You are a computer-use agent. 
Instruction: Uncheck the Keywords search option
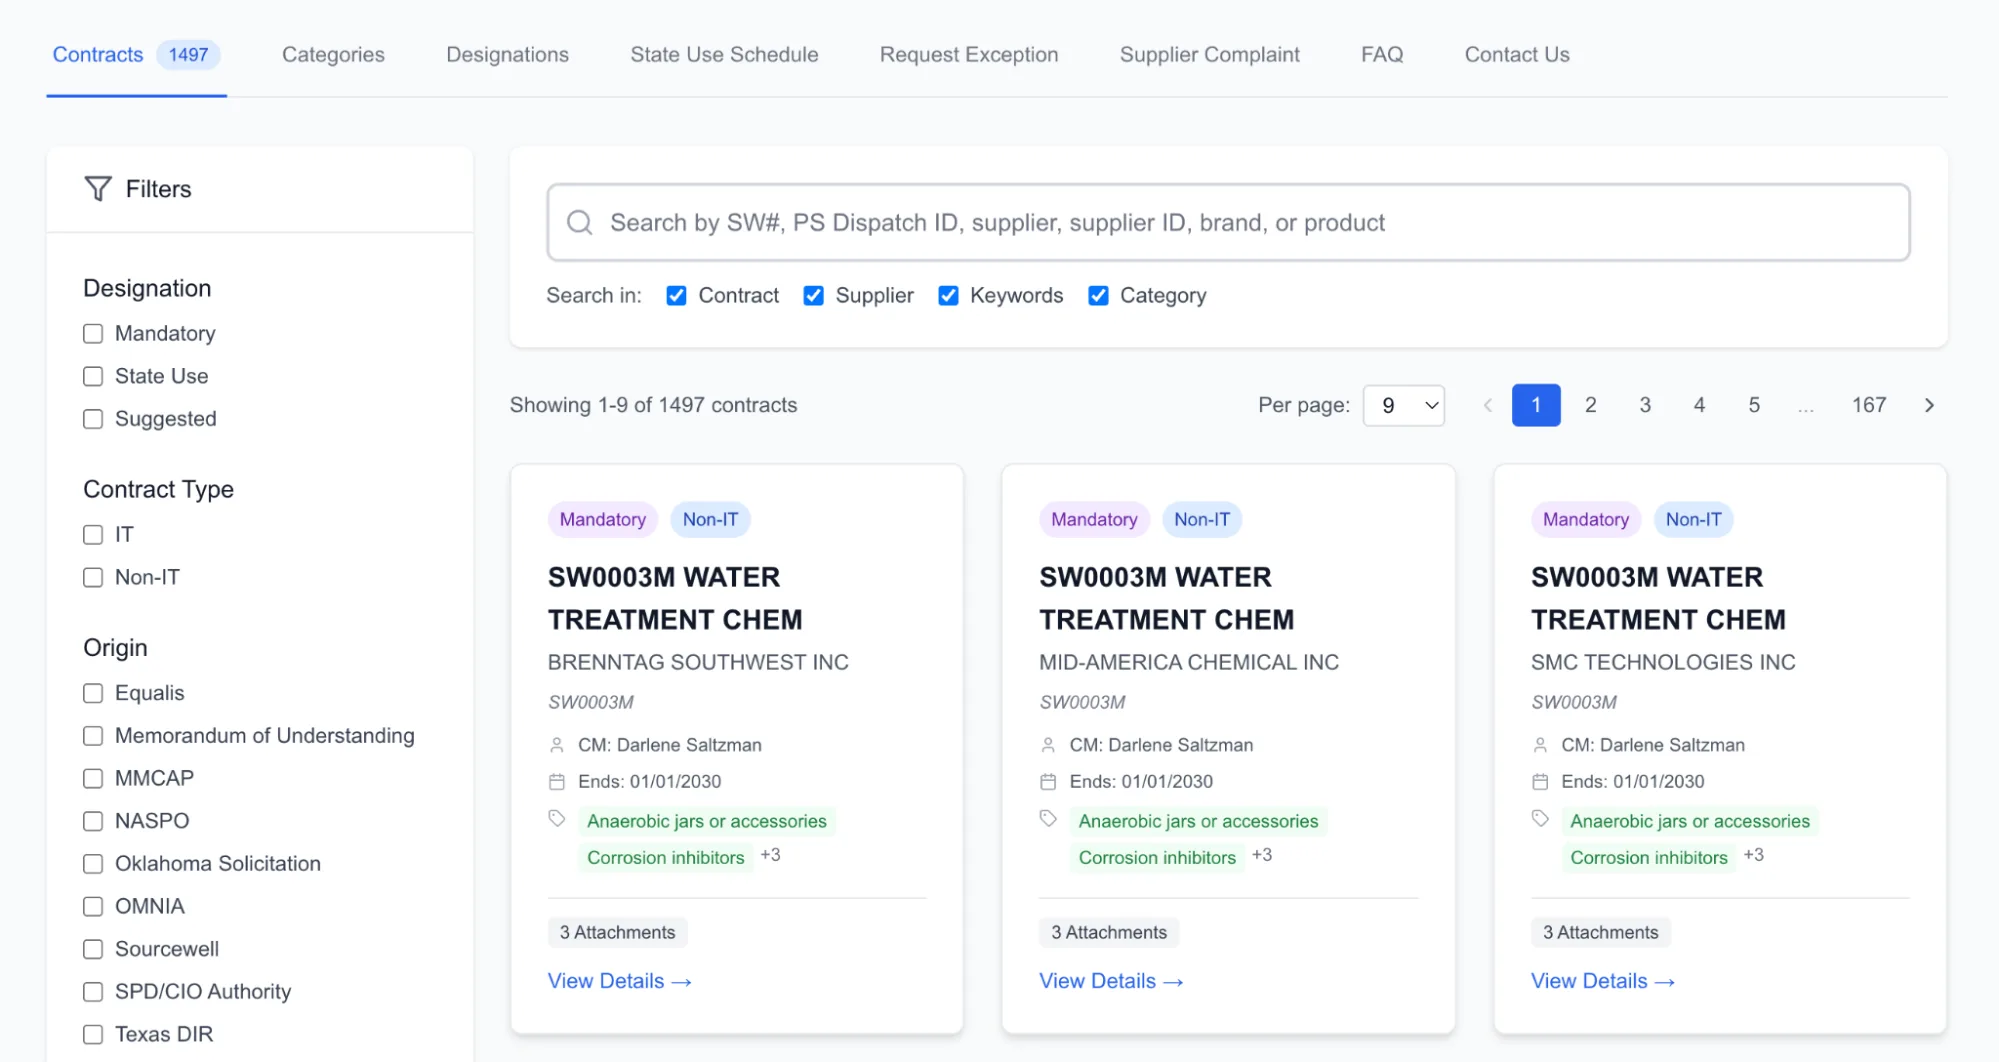(x=948, y=296)
